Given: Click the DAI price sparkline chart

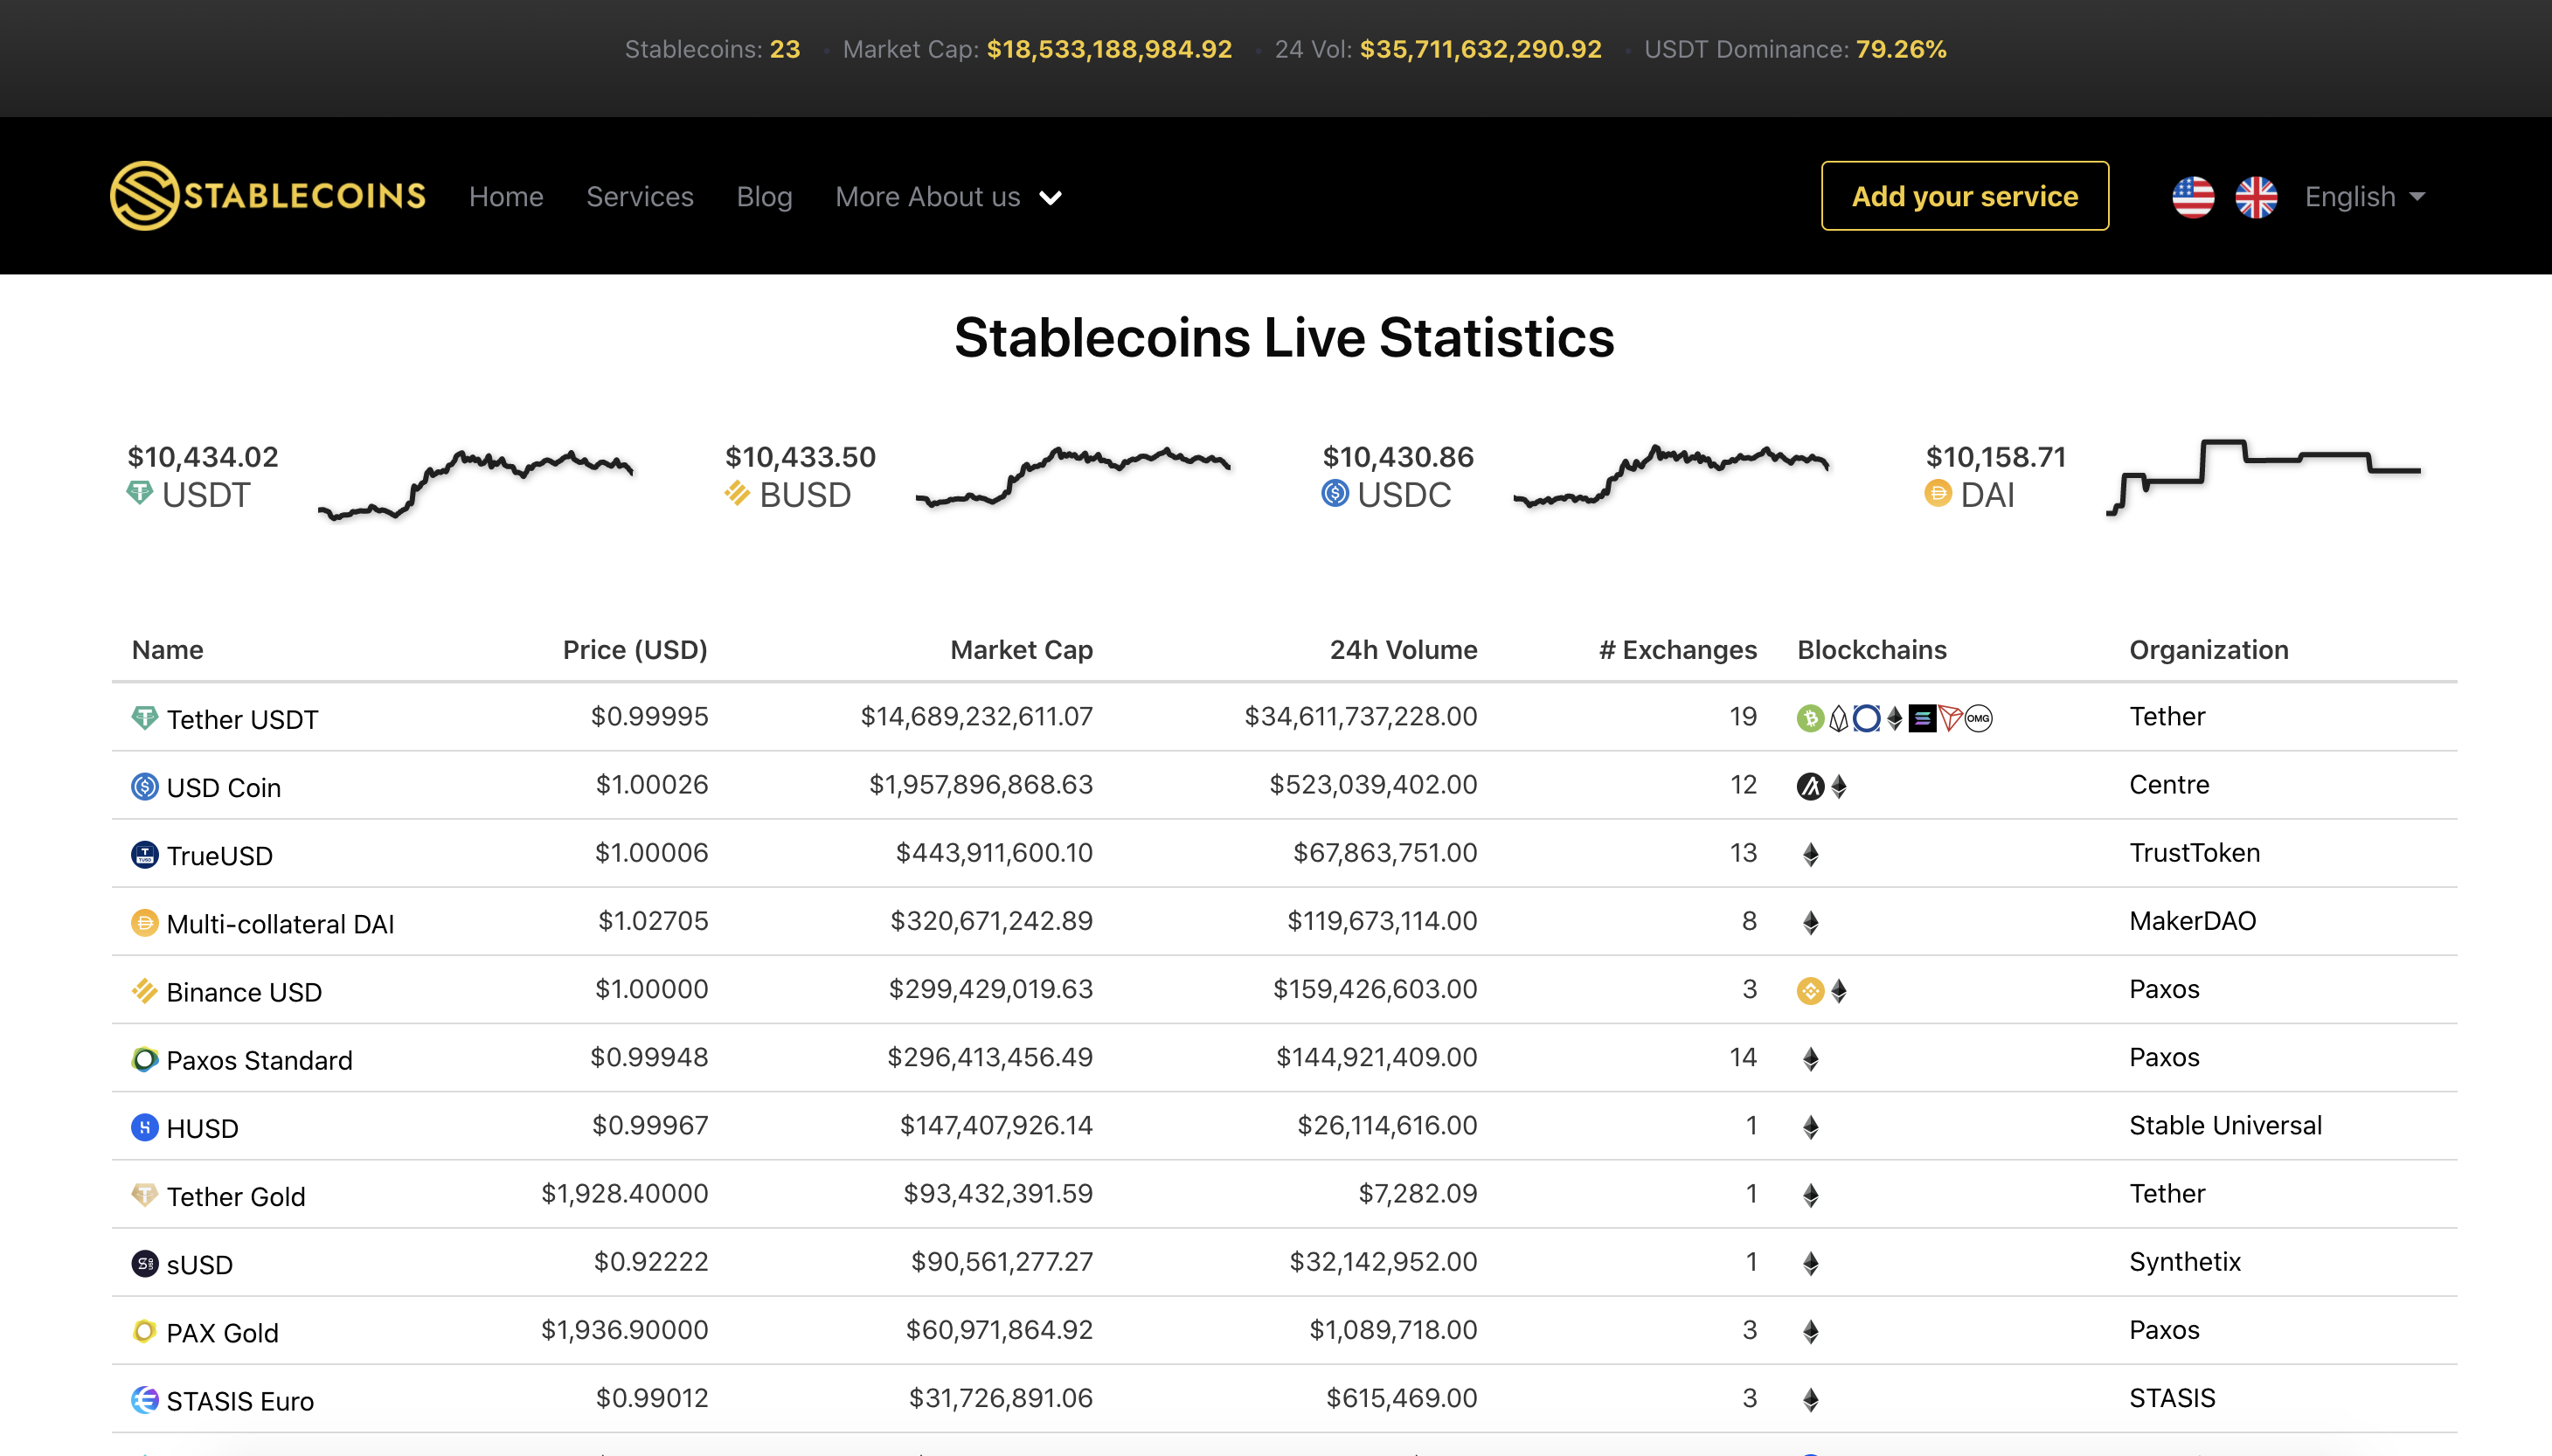Looking at the screenshot, I should click(2263, 477).
